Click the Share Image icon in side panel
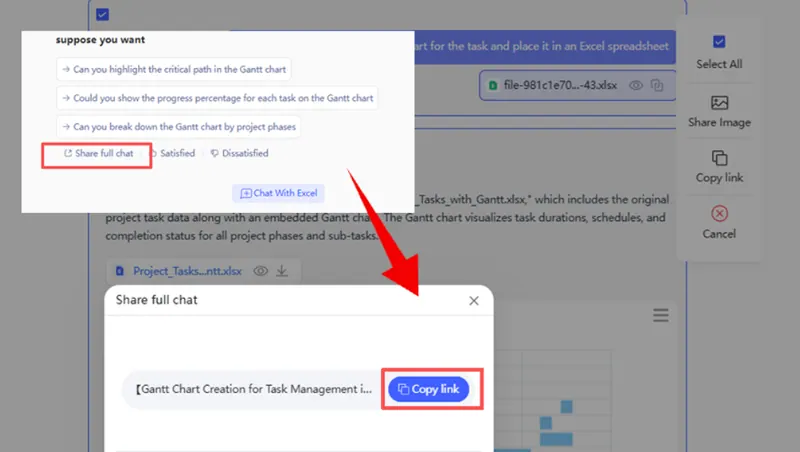 click(719, 103)
